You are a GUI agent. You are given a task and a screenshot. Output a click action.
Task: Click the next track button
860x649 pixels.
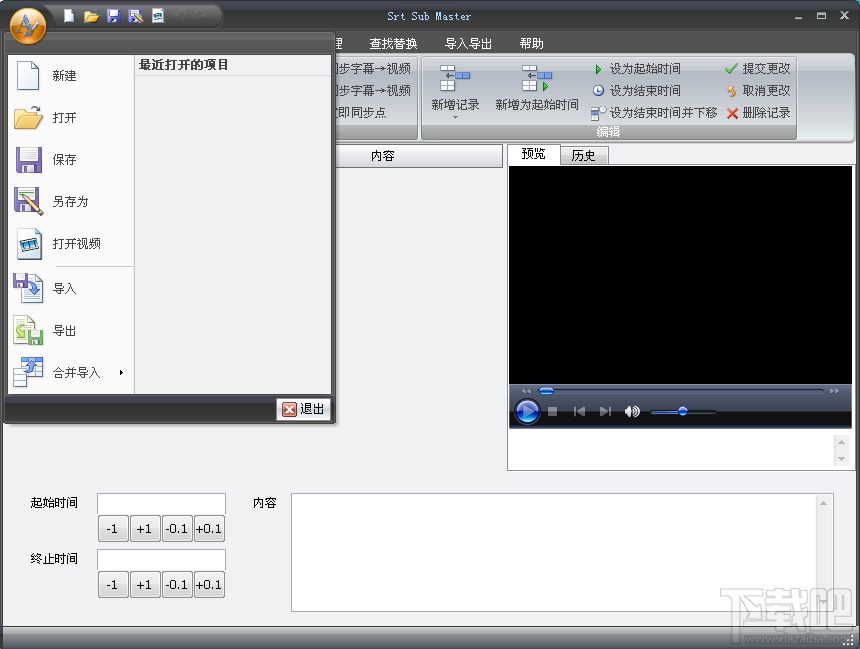click(605, 411)
